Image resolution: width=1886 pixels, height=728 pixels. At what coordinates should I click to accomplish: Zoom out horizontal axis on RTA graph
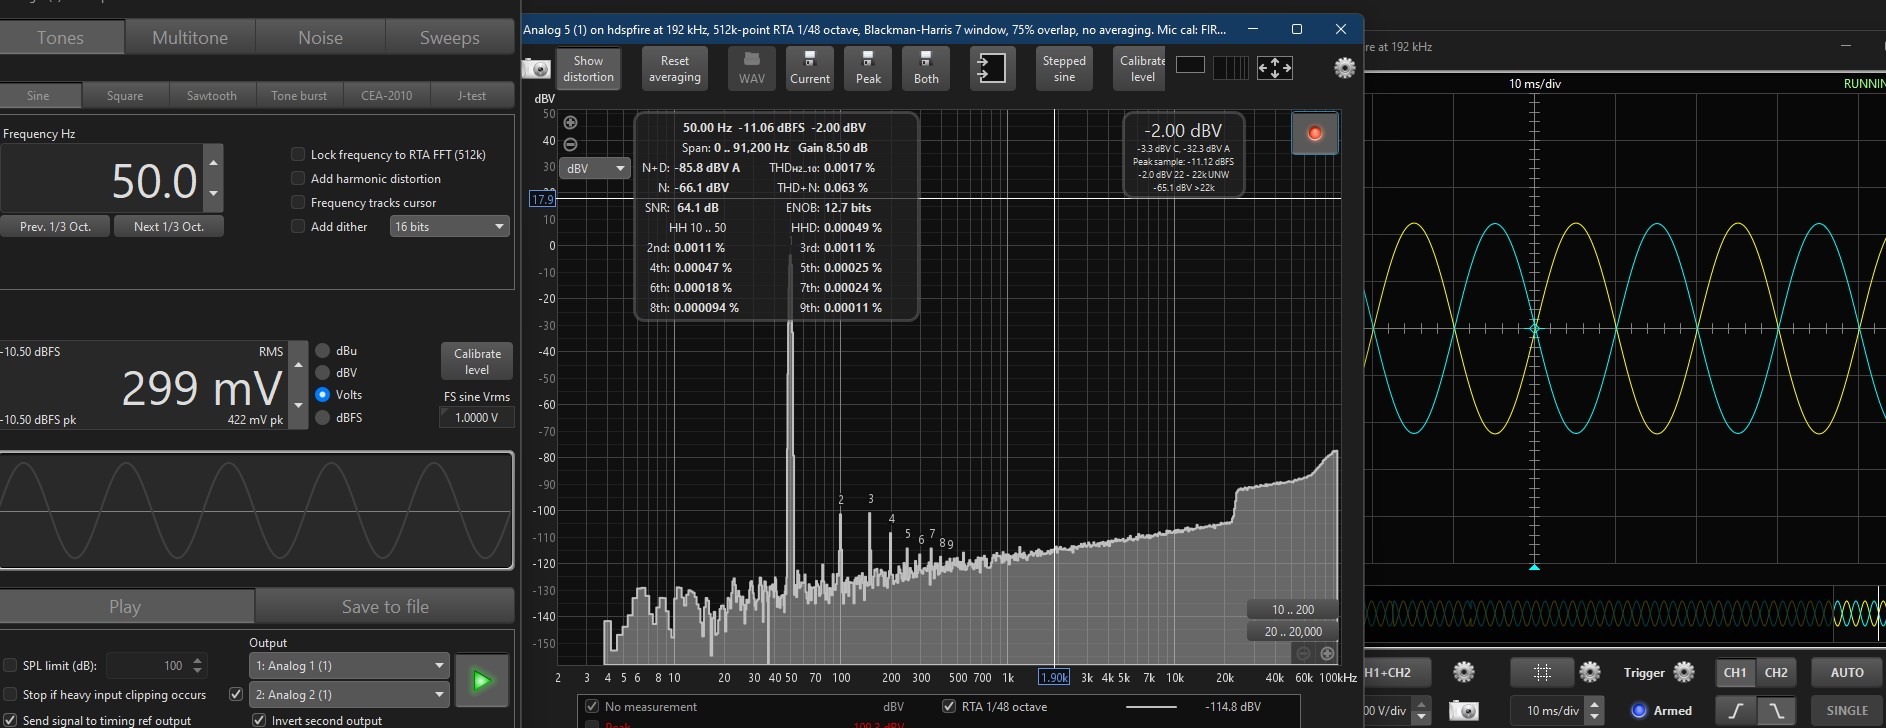pyautogui.click(x=1303, y=653)
